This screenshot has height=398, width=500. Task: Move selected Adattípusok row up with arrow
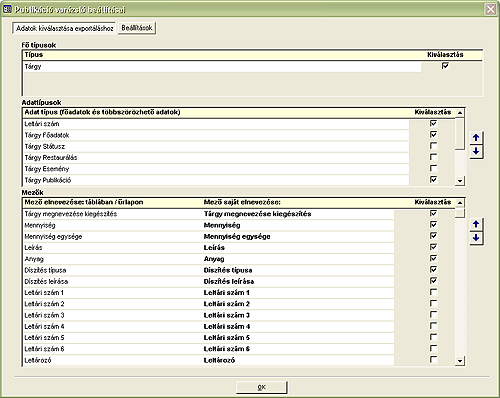[476, 138]
